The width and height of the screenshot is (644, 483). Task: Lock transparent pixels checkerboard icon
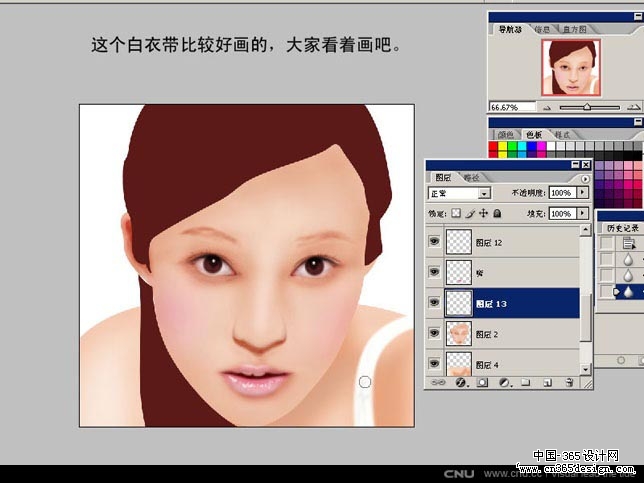(456, 213)
